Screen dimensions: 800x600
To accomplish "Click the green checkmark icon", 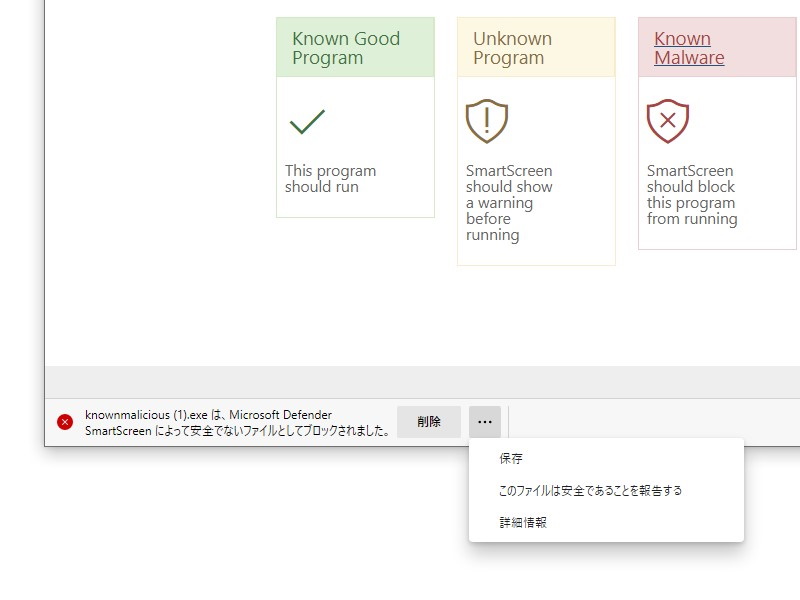I will pyautogui.click(x=308, y=122).
